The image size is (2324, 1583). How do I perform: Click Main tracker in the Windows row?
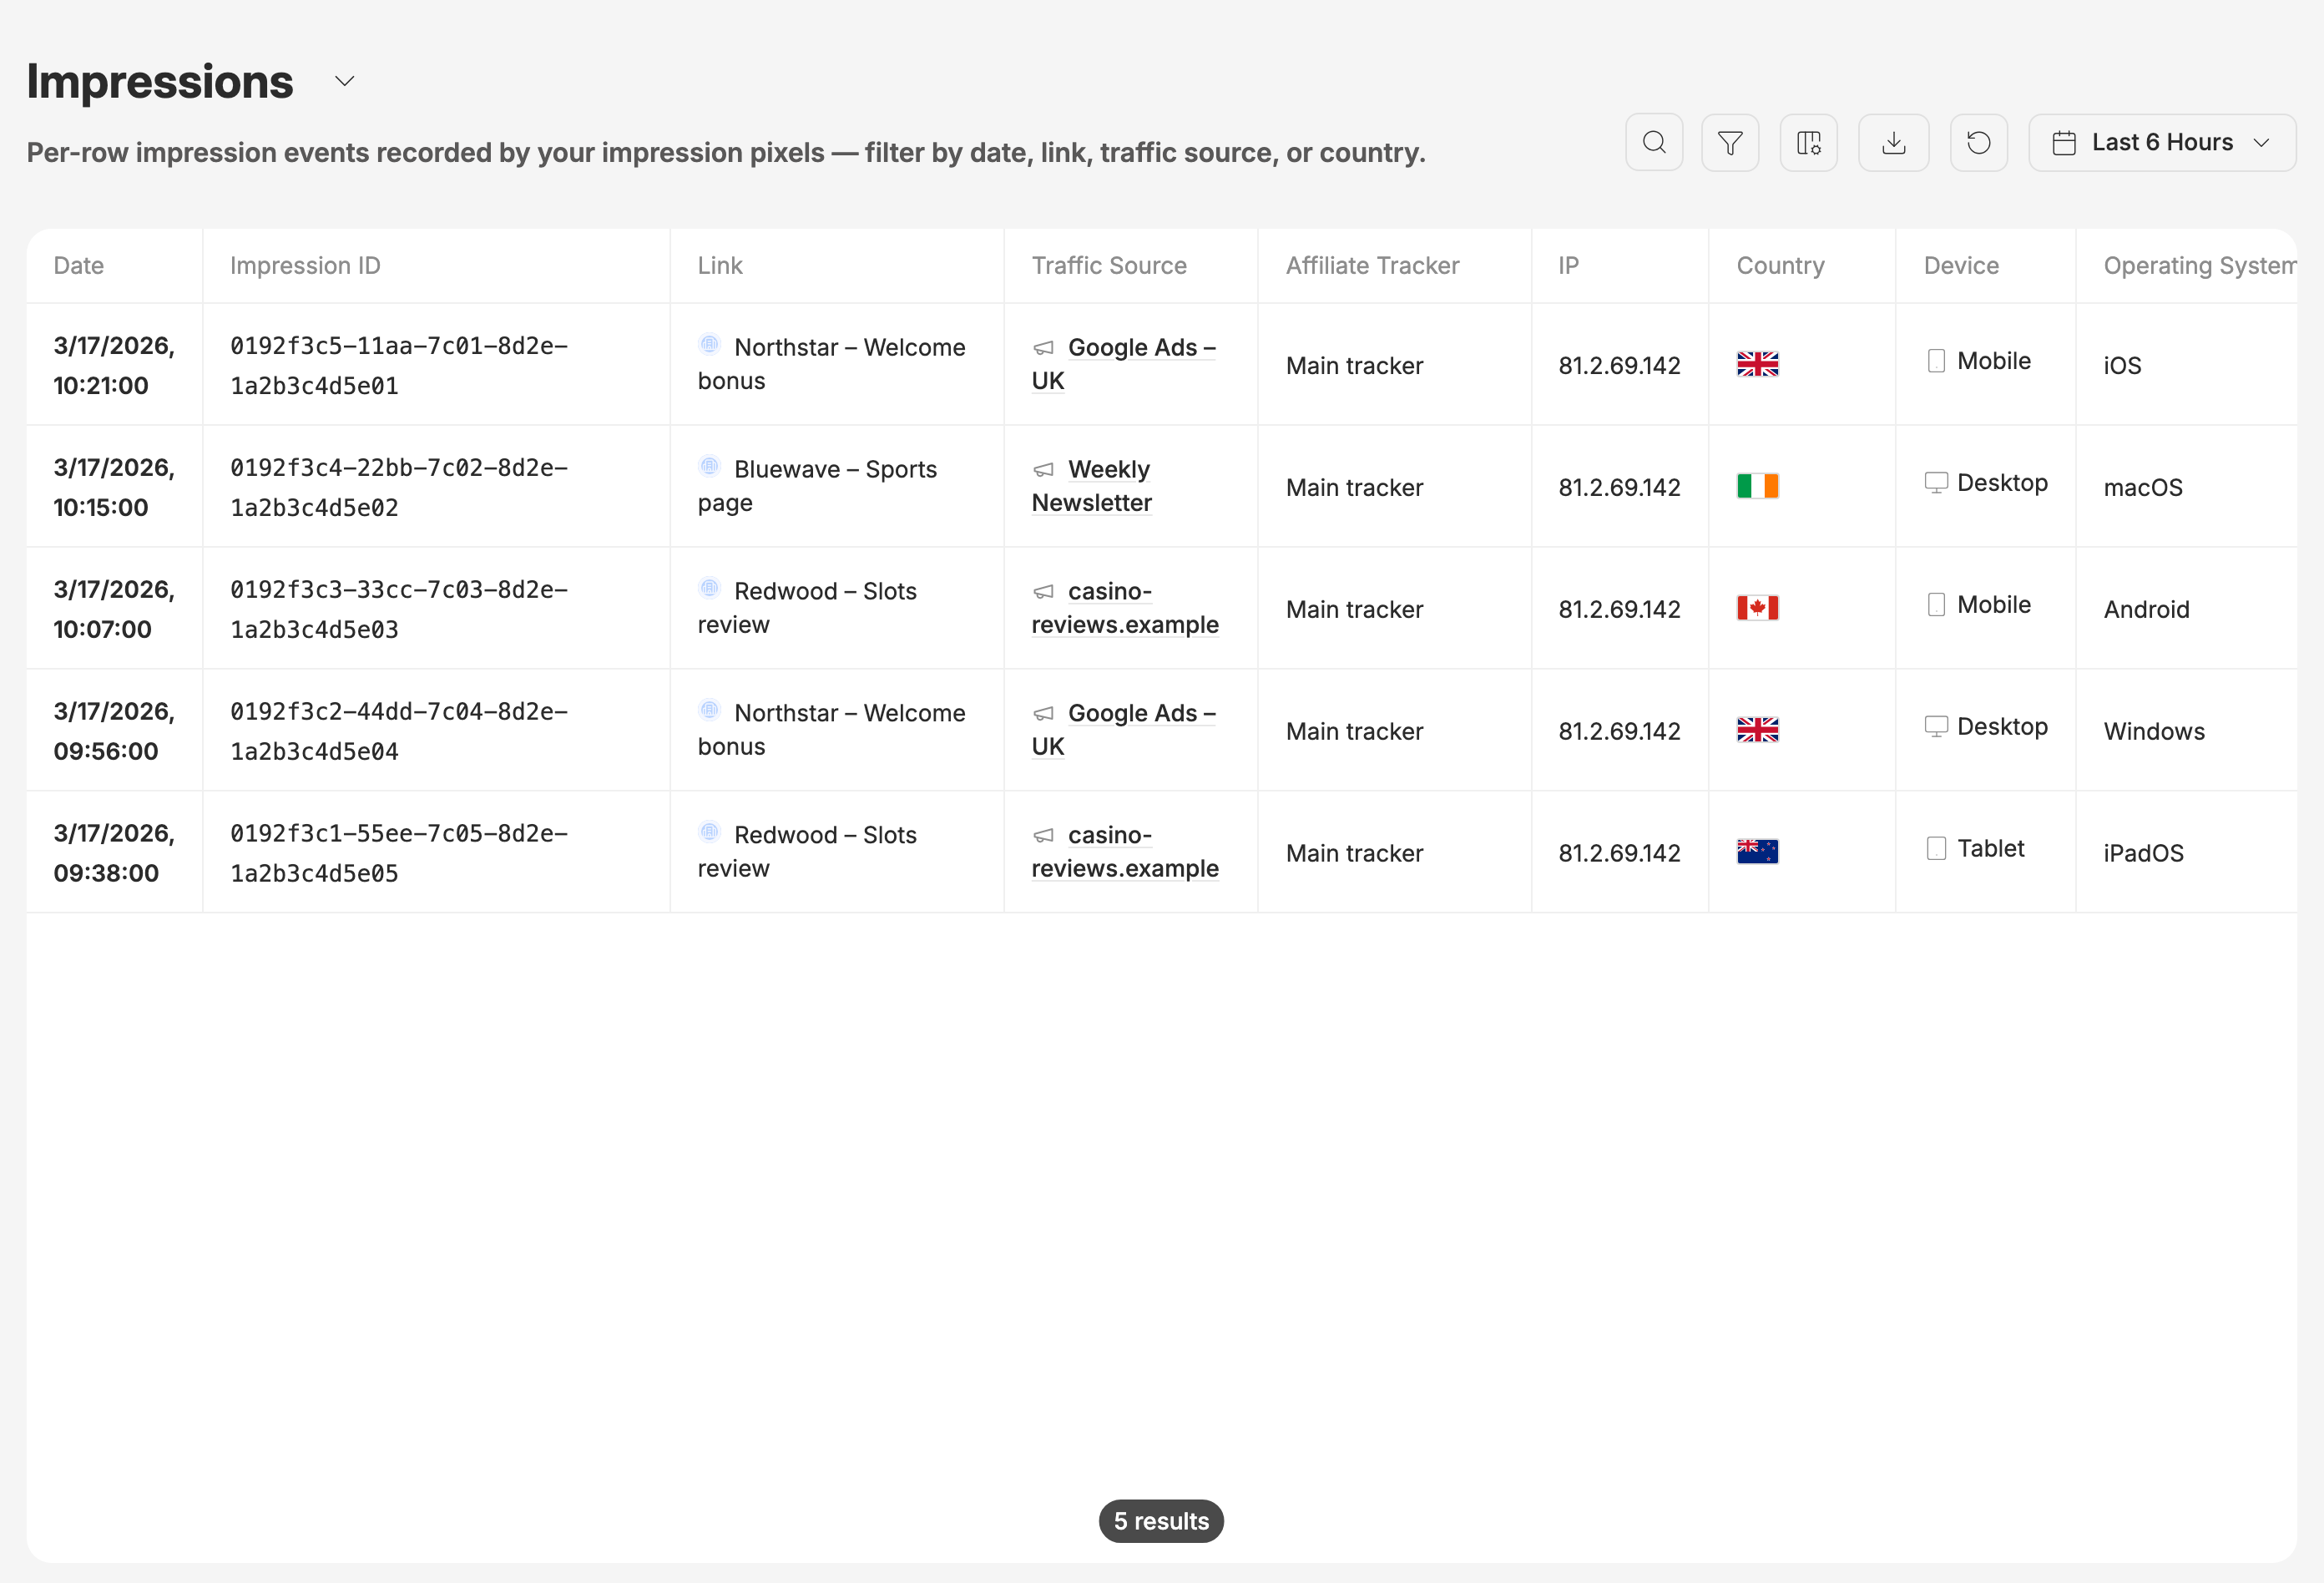1354,731
